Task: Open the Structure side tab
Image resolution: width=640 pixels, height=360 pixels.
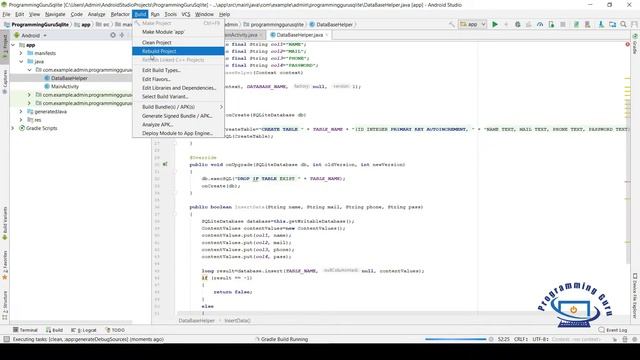Action: 5,304
